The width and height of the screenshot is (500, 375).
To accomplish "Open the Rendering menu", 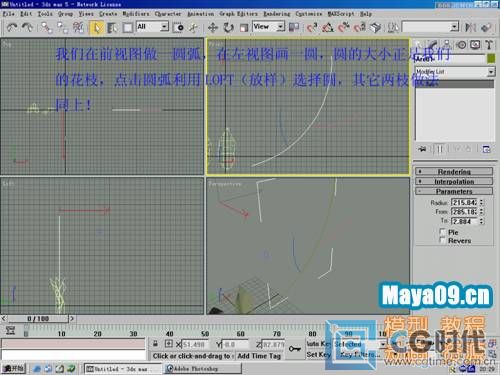I will [277, 14].
